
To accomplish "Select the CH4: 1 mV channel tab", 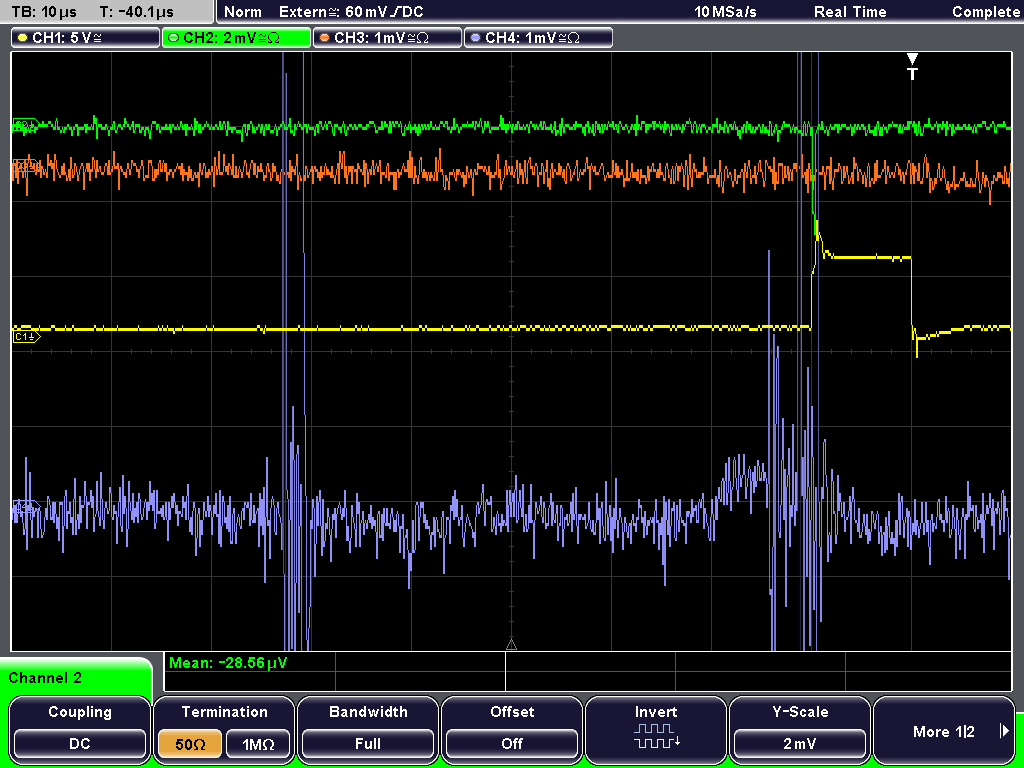I will coord(538,38).
